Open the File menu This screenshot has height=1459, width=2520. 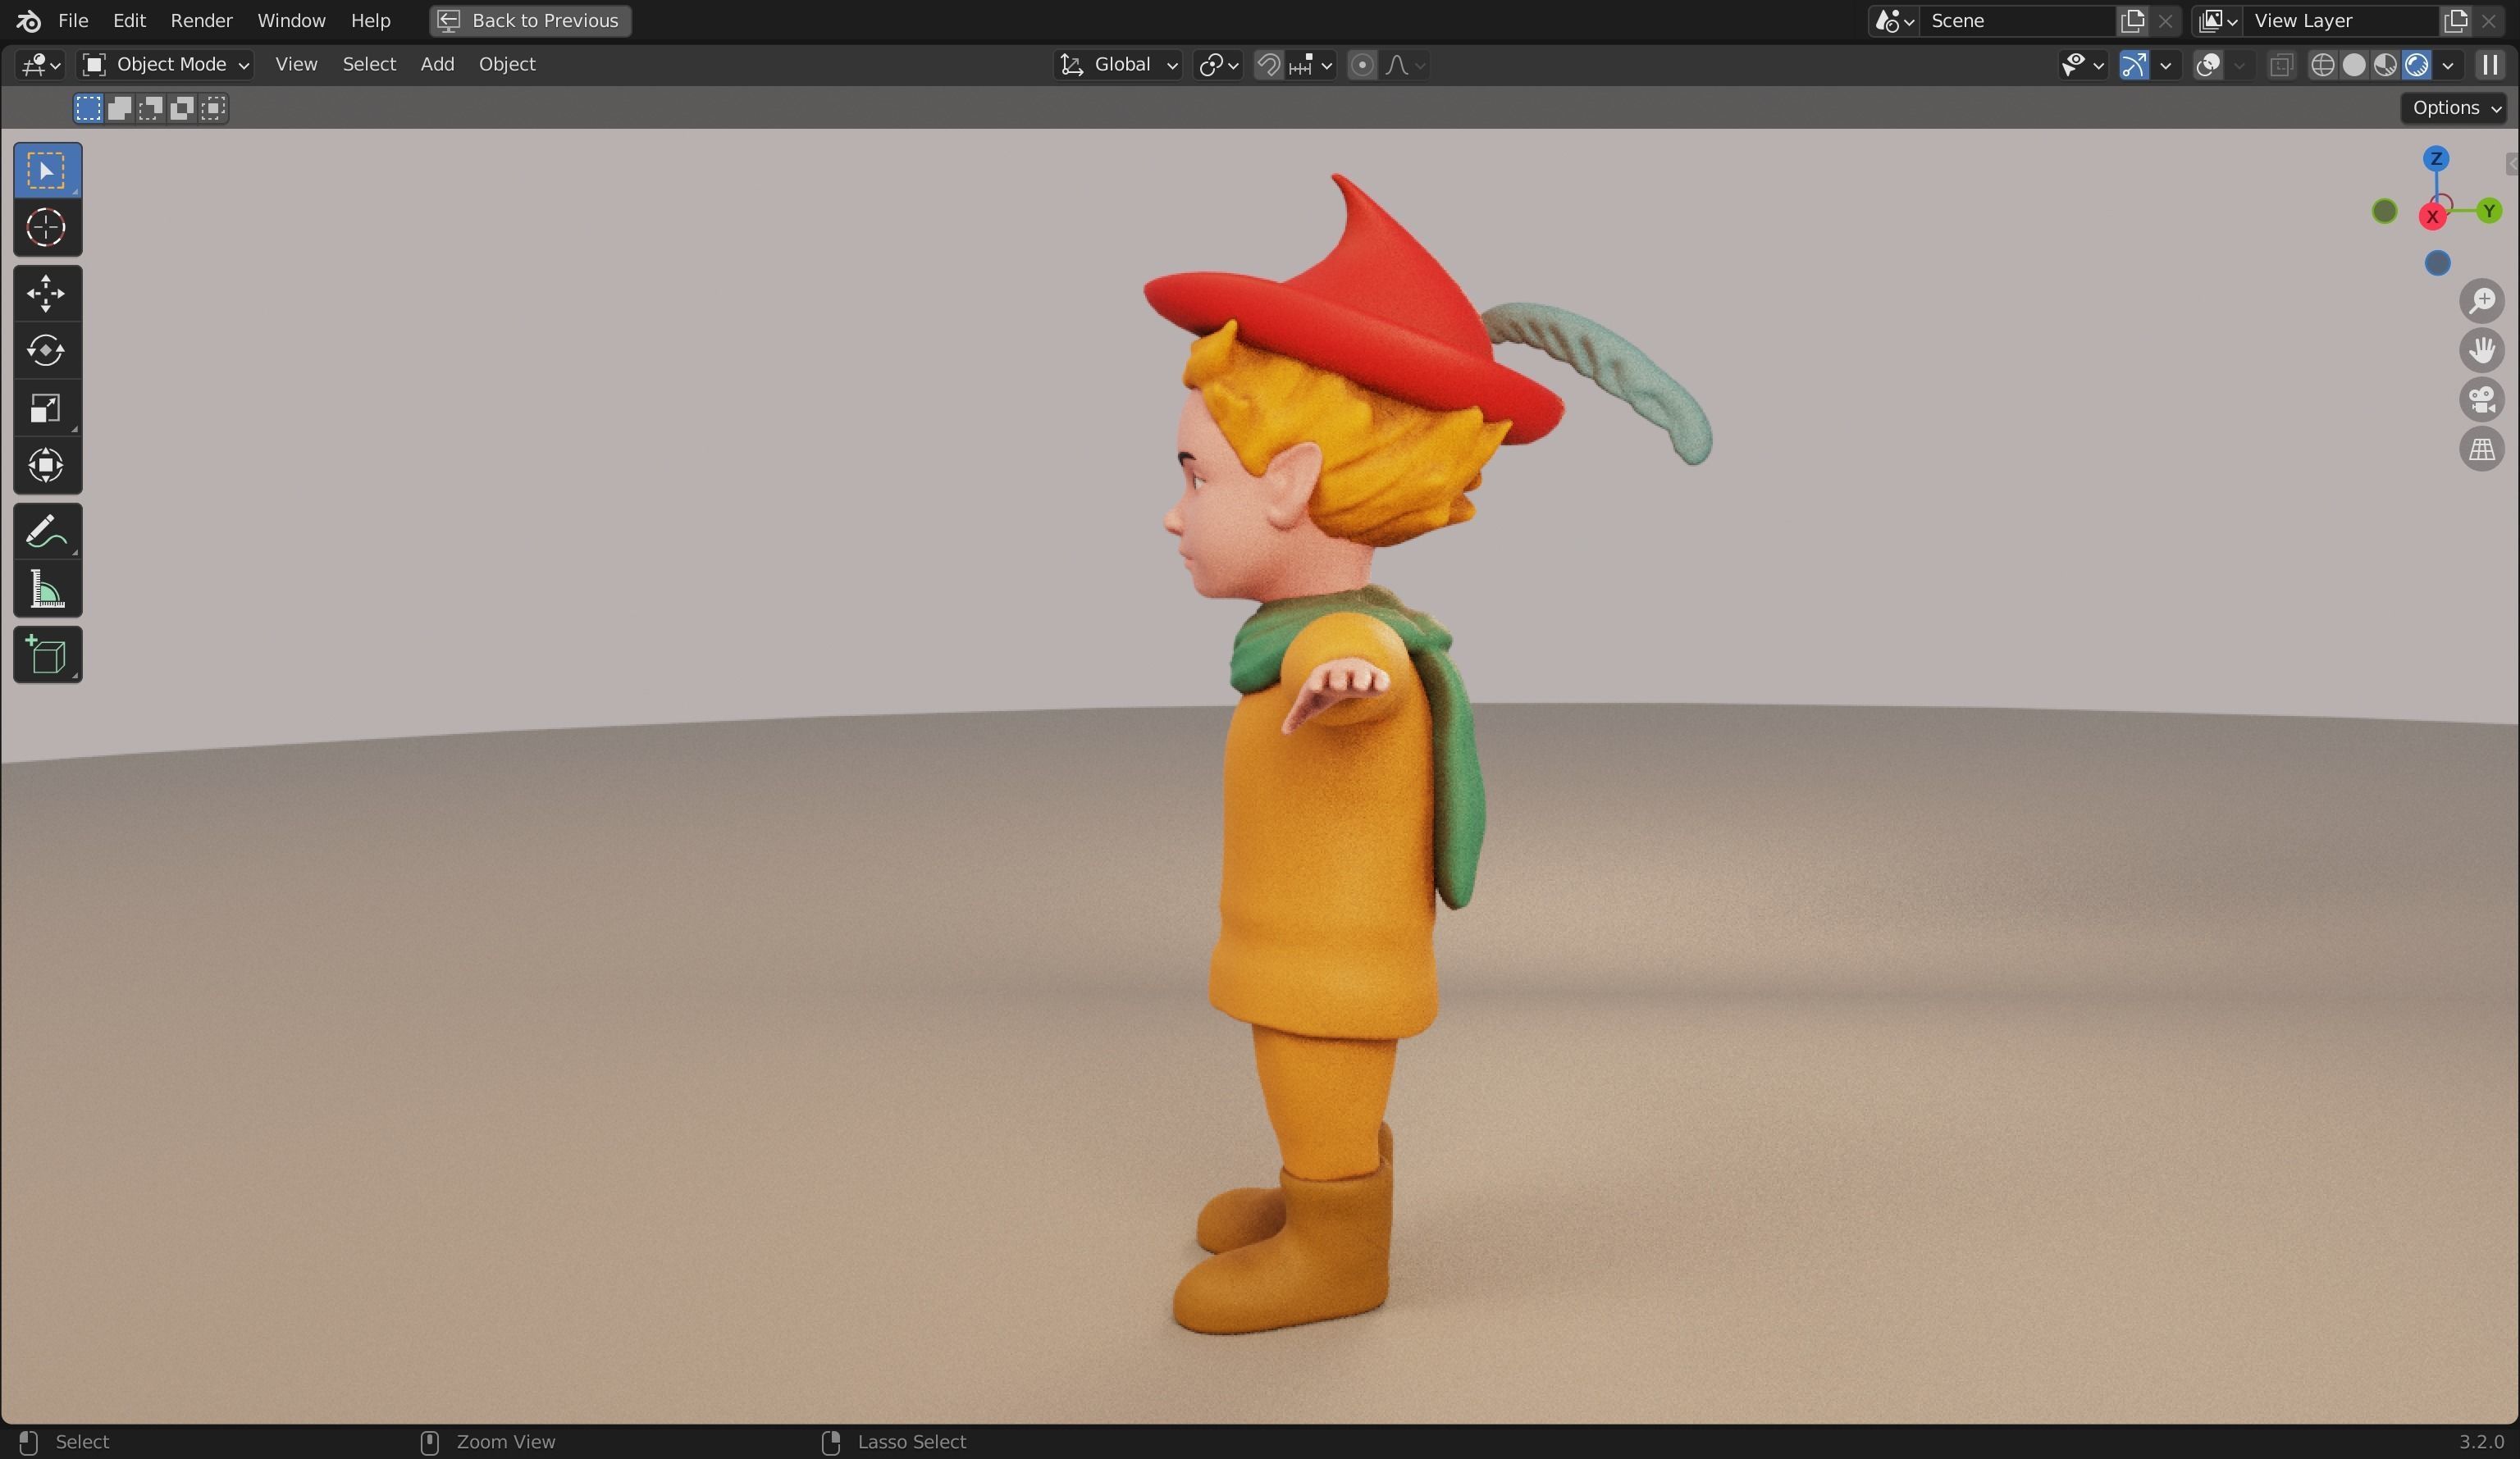coord(73,20)
